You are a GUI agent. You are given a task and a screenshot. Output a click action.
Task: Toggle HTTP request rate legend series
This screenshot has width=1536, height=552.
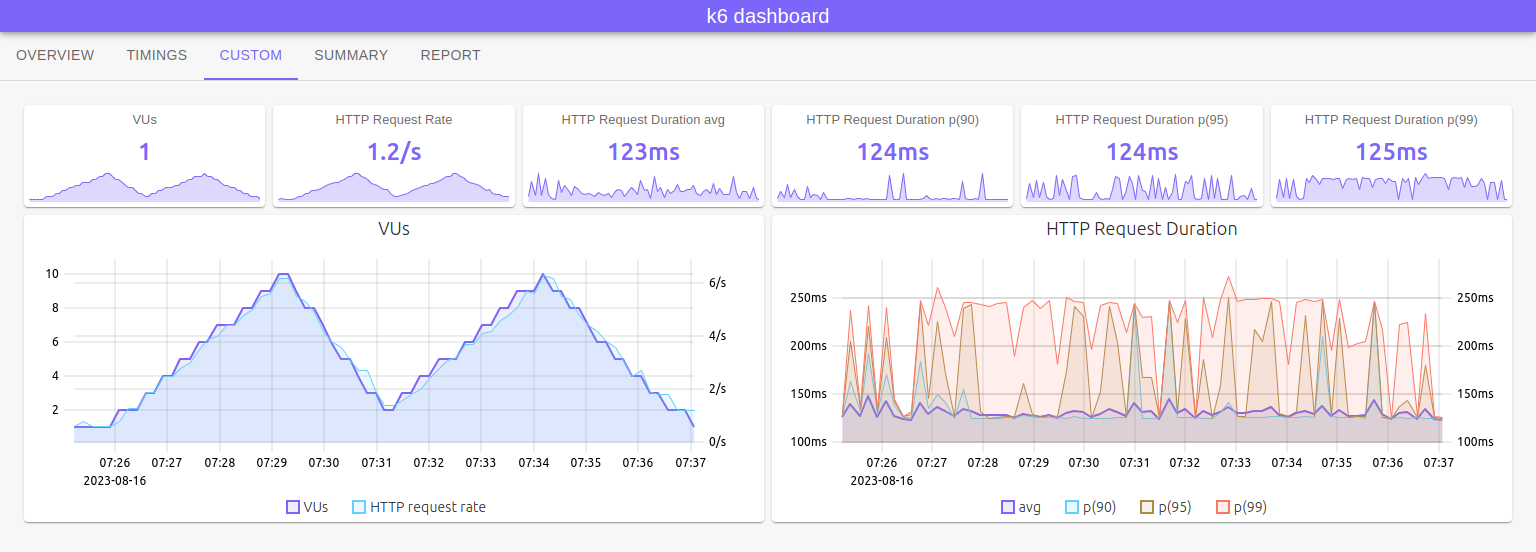click(x=419, y=507)
